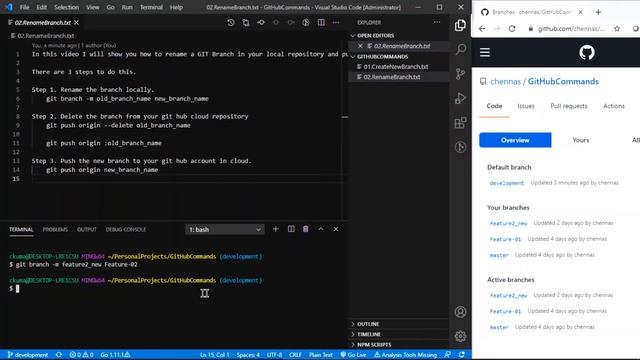Close 02.RenameBranch.txt in Open Editors list
640x360 pixels.
point(360,46)
